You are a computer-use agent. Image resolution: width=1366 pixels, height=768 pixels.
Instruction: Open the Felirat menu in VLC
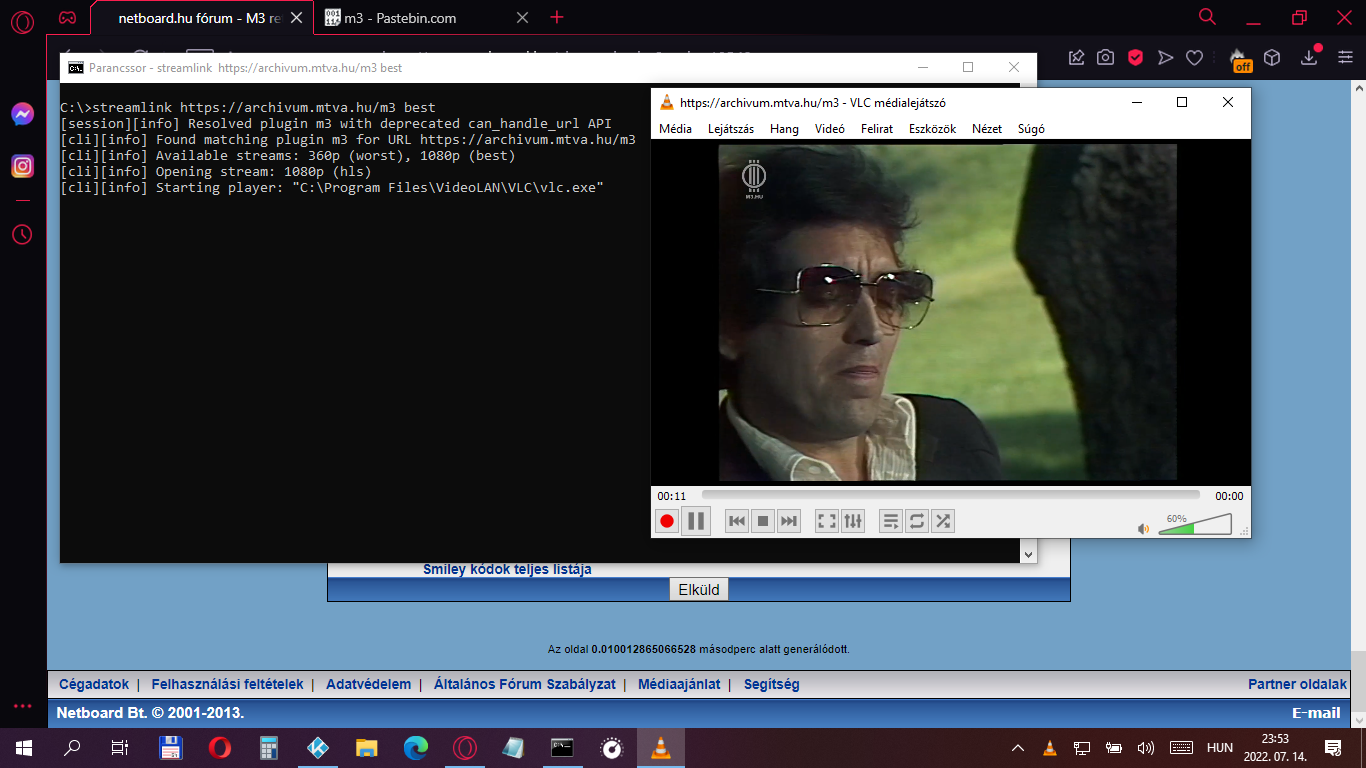(877, 129)
